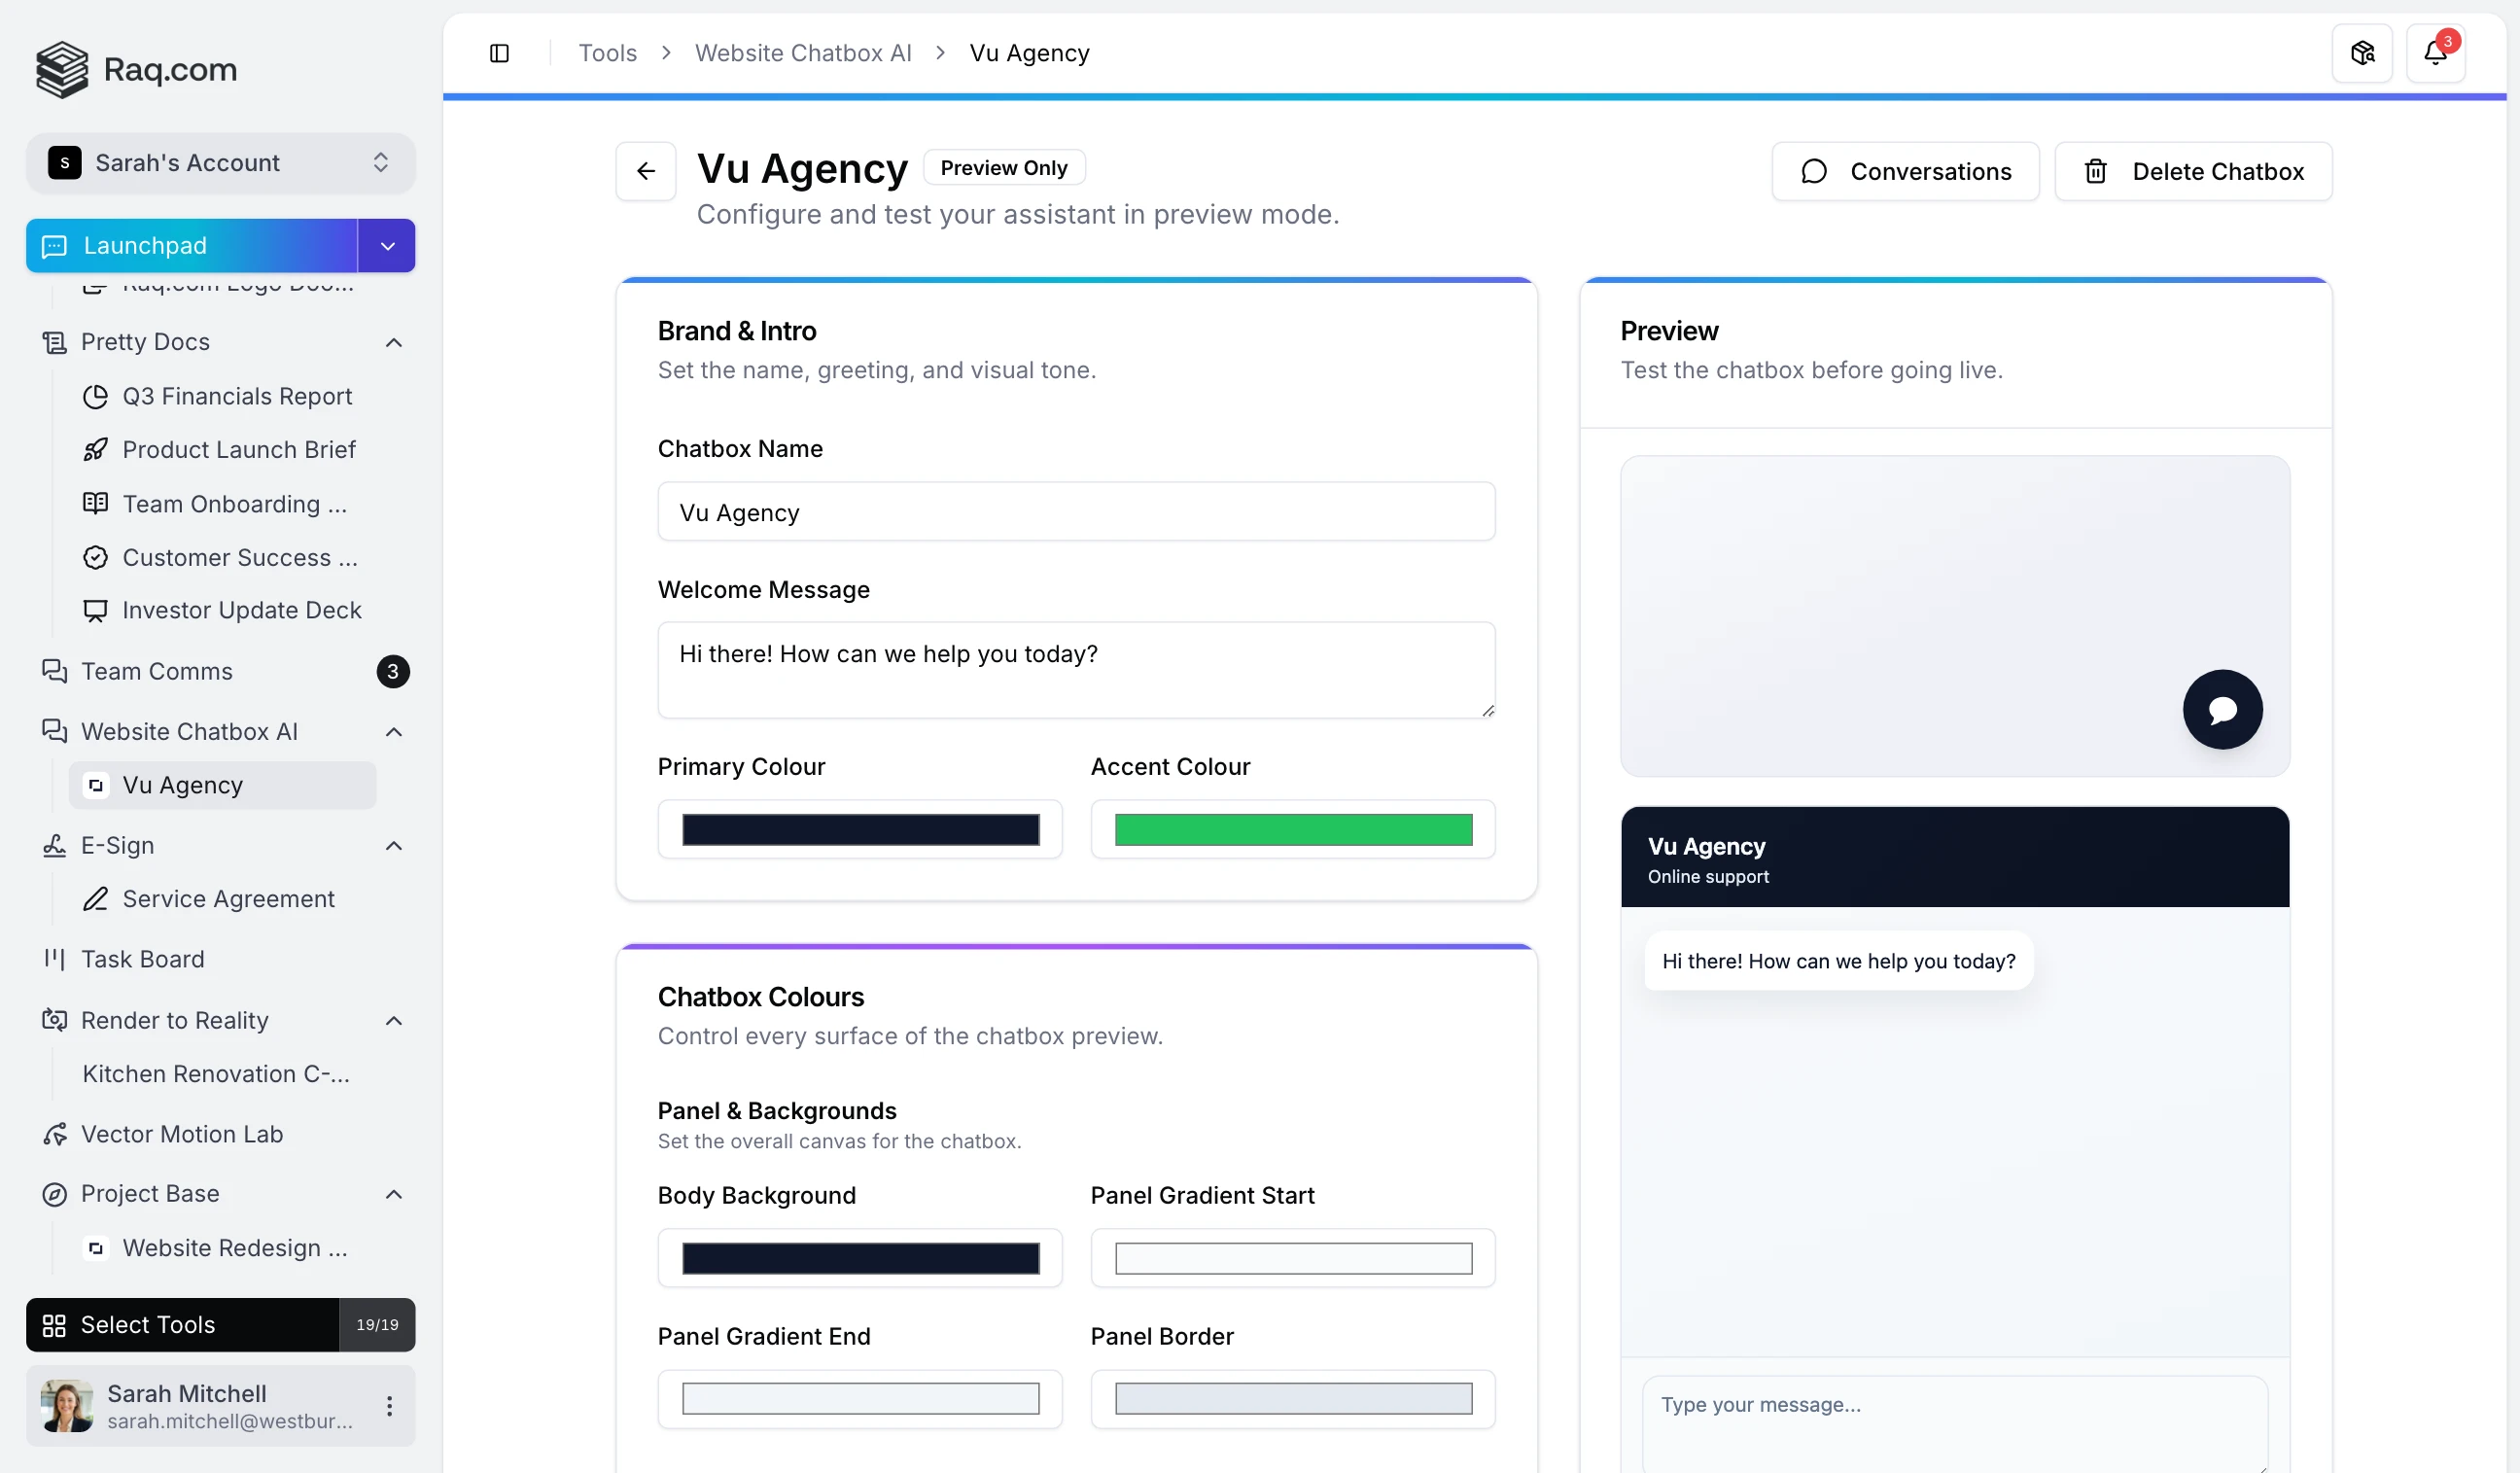Collapse the Website Chatbox AI section

(x=393, y=731)
